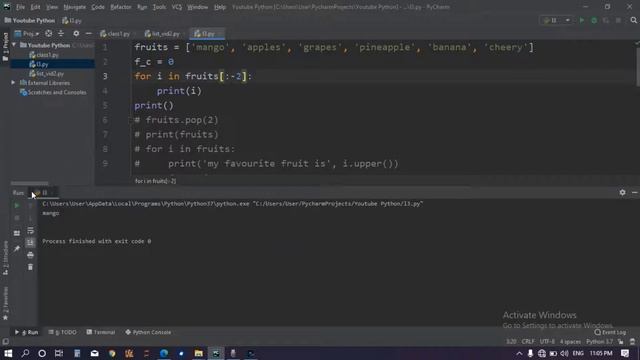Viewport: 640px width, 360px height.
Task: Select Scratches and Consoles in tree
Action: click(53, 92)
